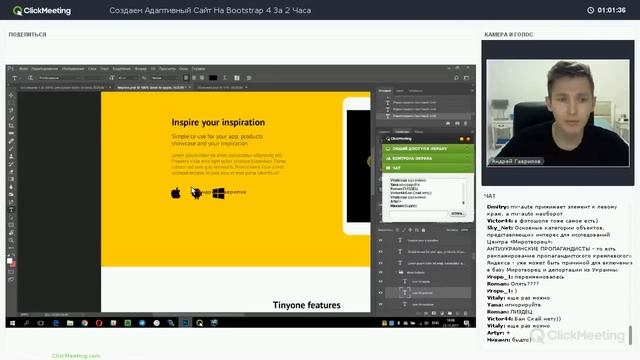640x360 pixels.
Task: Select the Eraser tool
Action: click(11, 171)
